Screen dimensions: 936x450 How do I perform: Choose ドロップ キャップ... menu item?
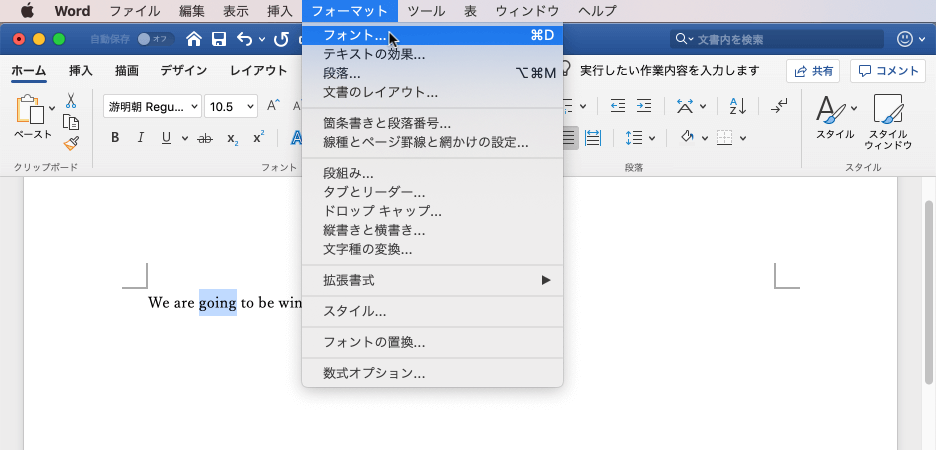pyautogui.click(x=432, y=211)
